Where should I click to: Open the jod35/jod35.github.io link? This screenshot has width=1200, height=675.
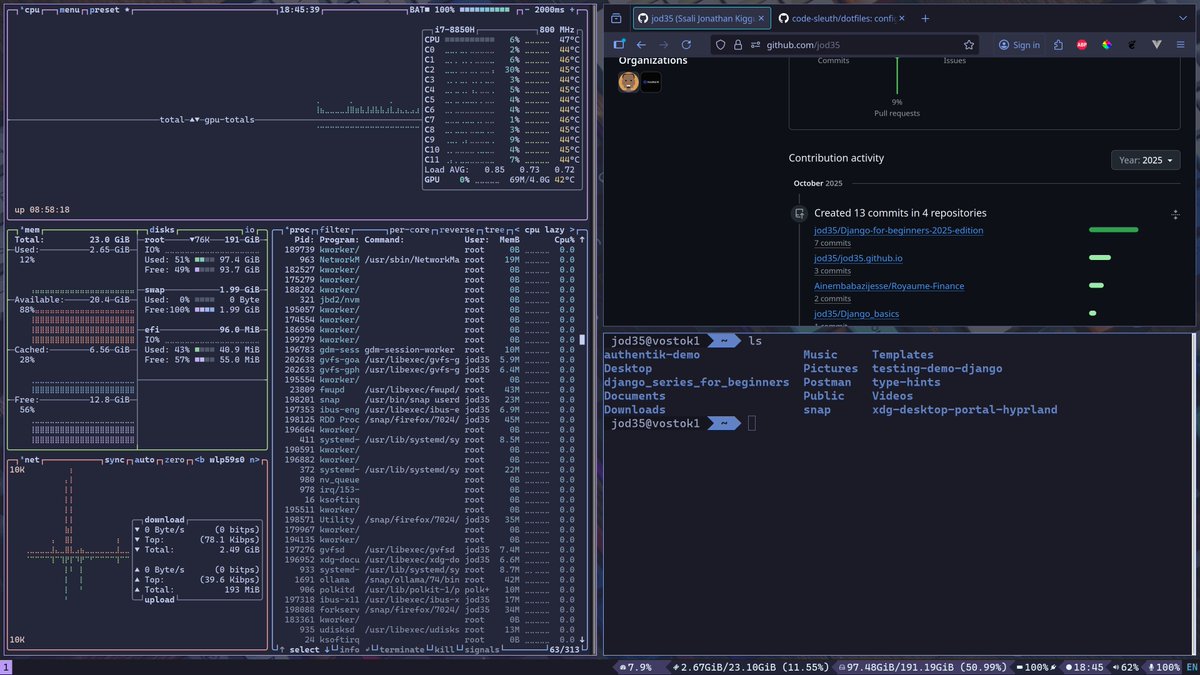(x=858, y=258)
